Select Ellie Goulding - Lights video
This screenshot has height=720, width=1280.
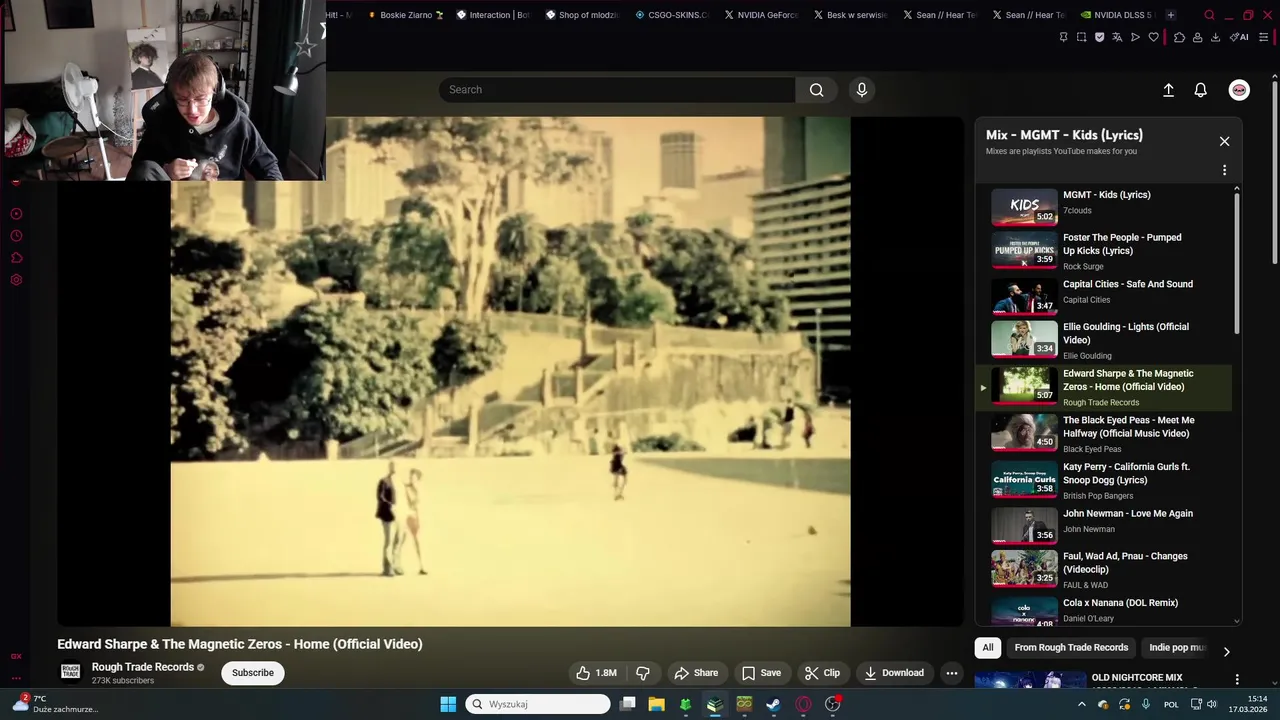pos(1106,340)
